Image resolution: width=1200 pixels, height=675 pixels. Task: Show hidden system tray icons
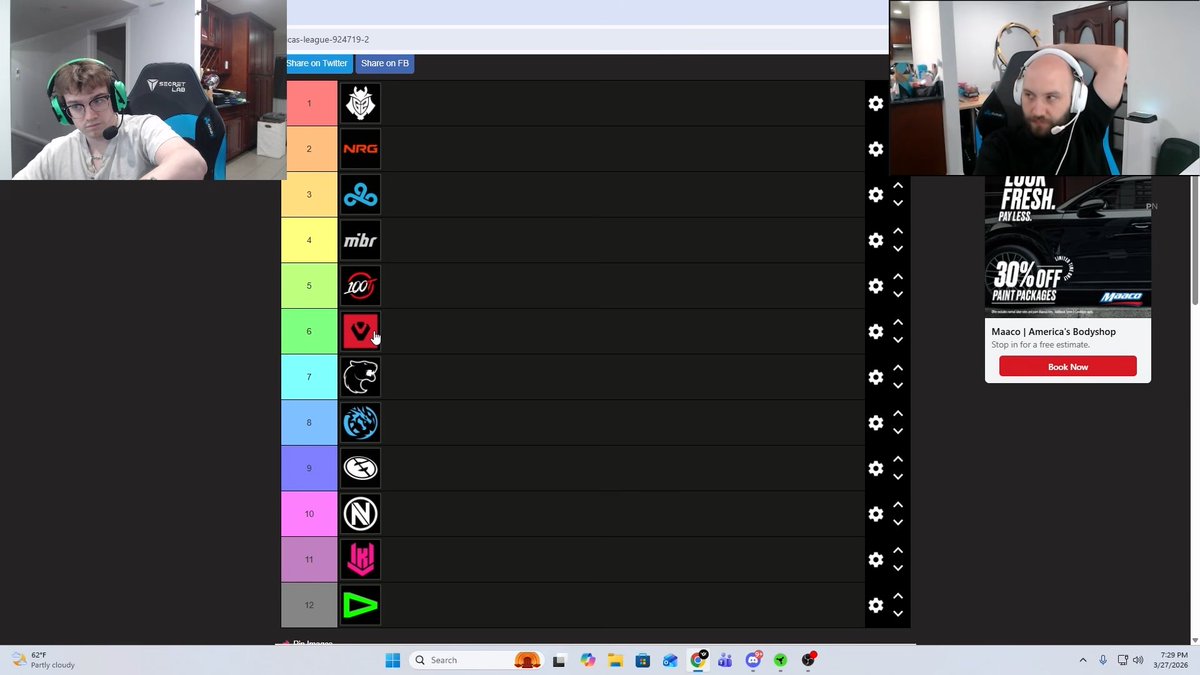(1083, 660)
